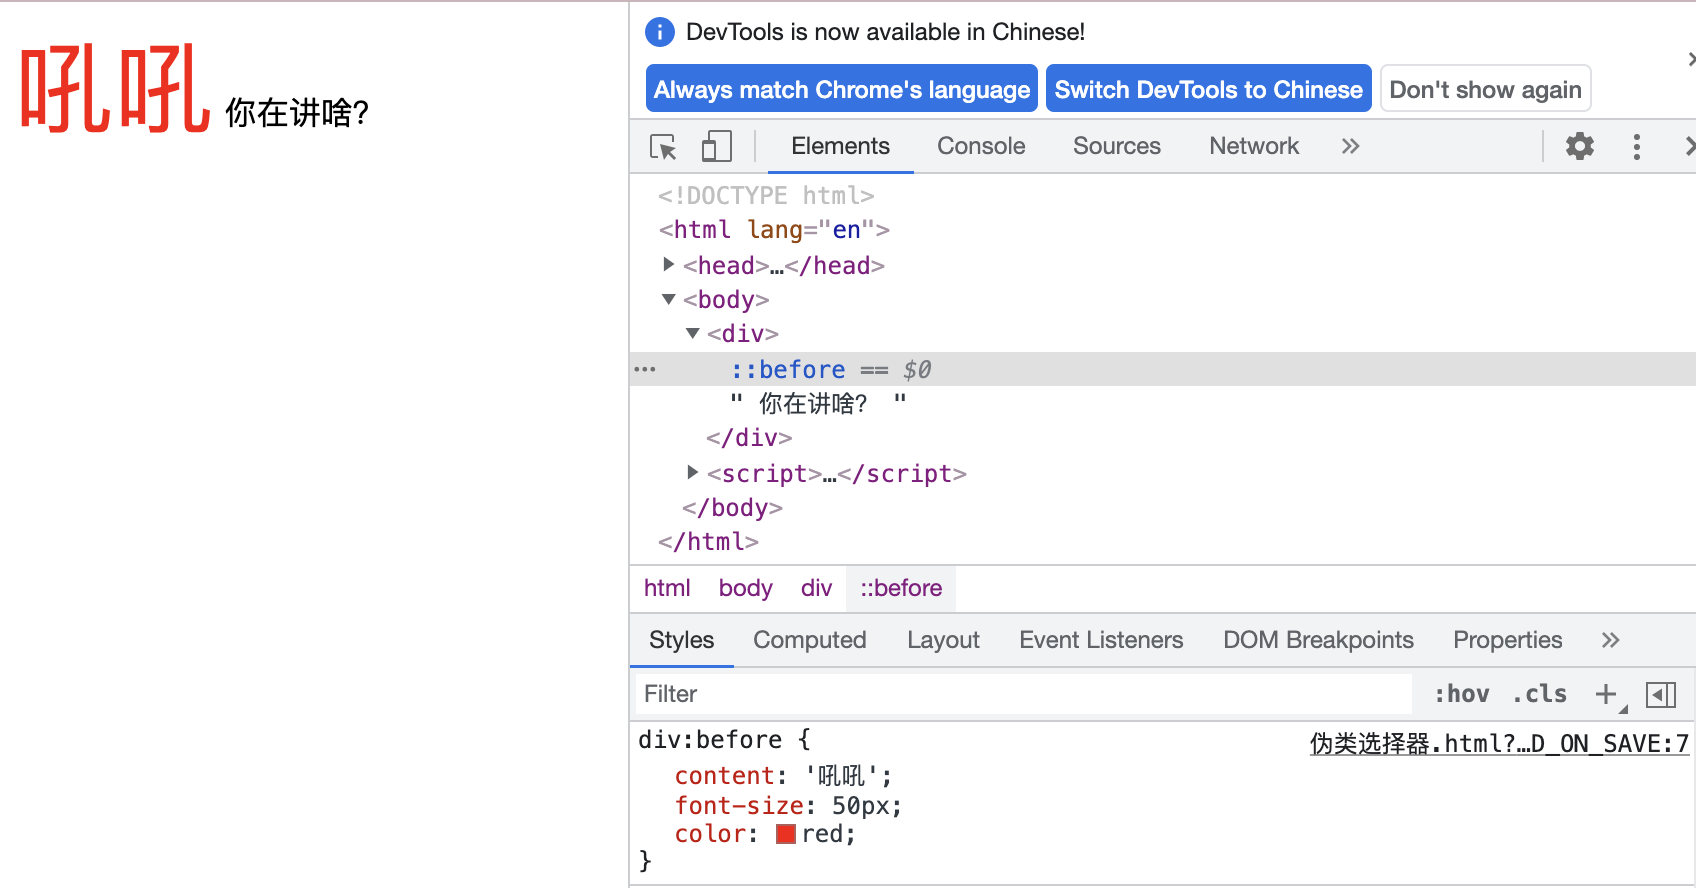
Task: Click the info icon in the notification
Action: click(660, 32)
